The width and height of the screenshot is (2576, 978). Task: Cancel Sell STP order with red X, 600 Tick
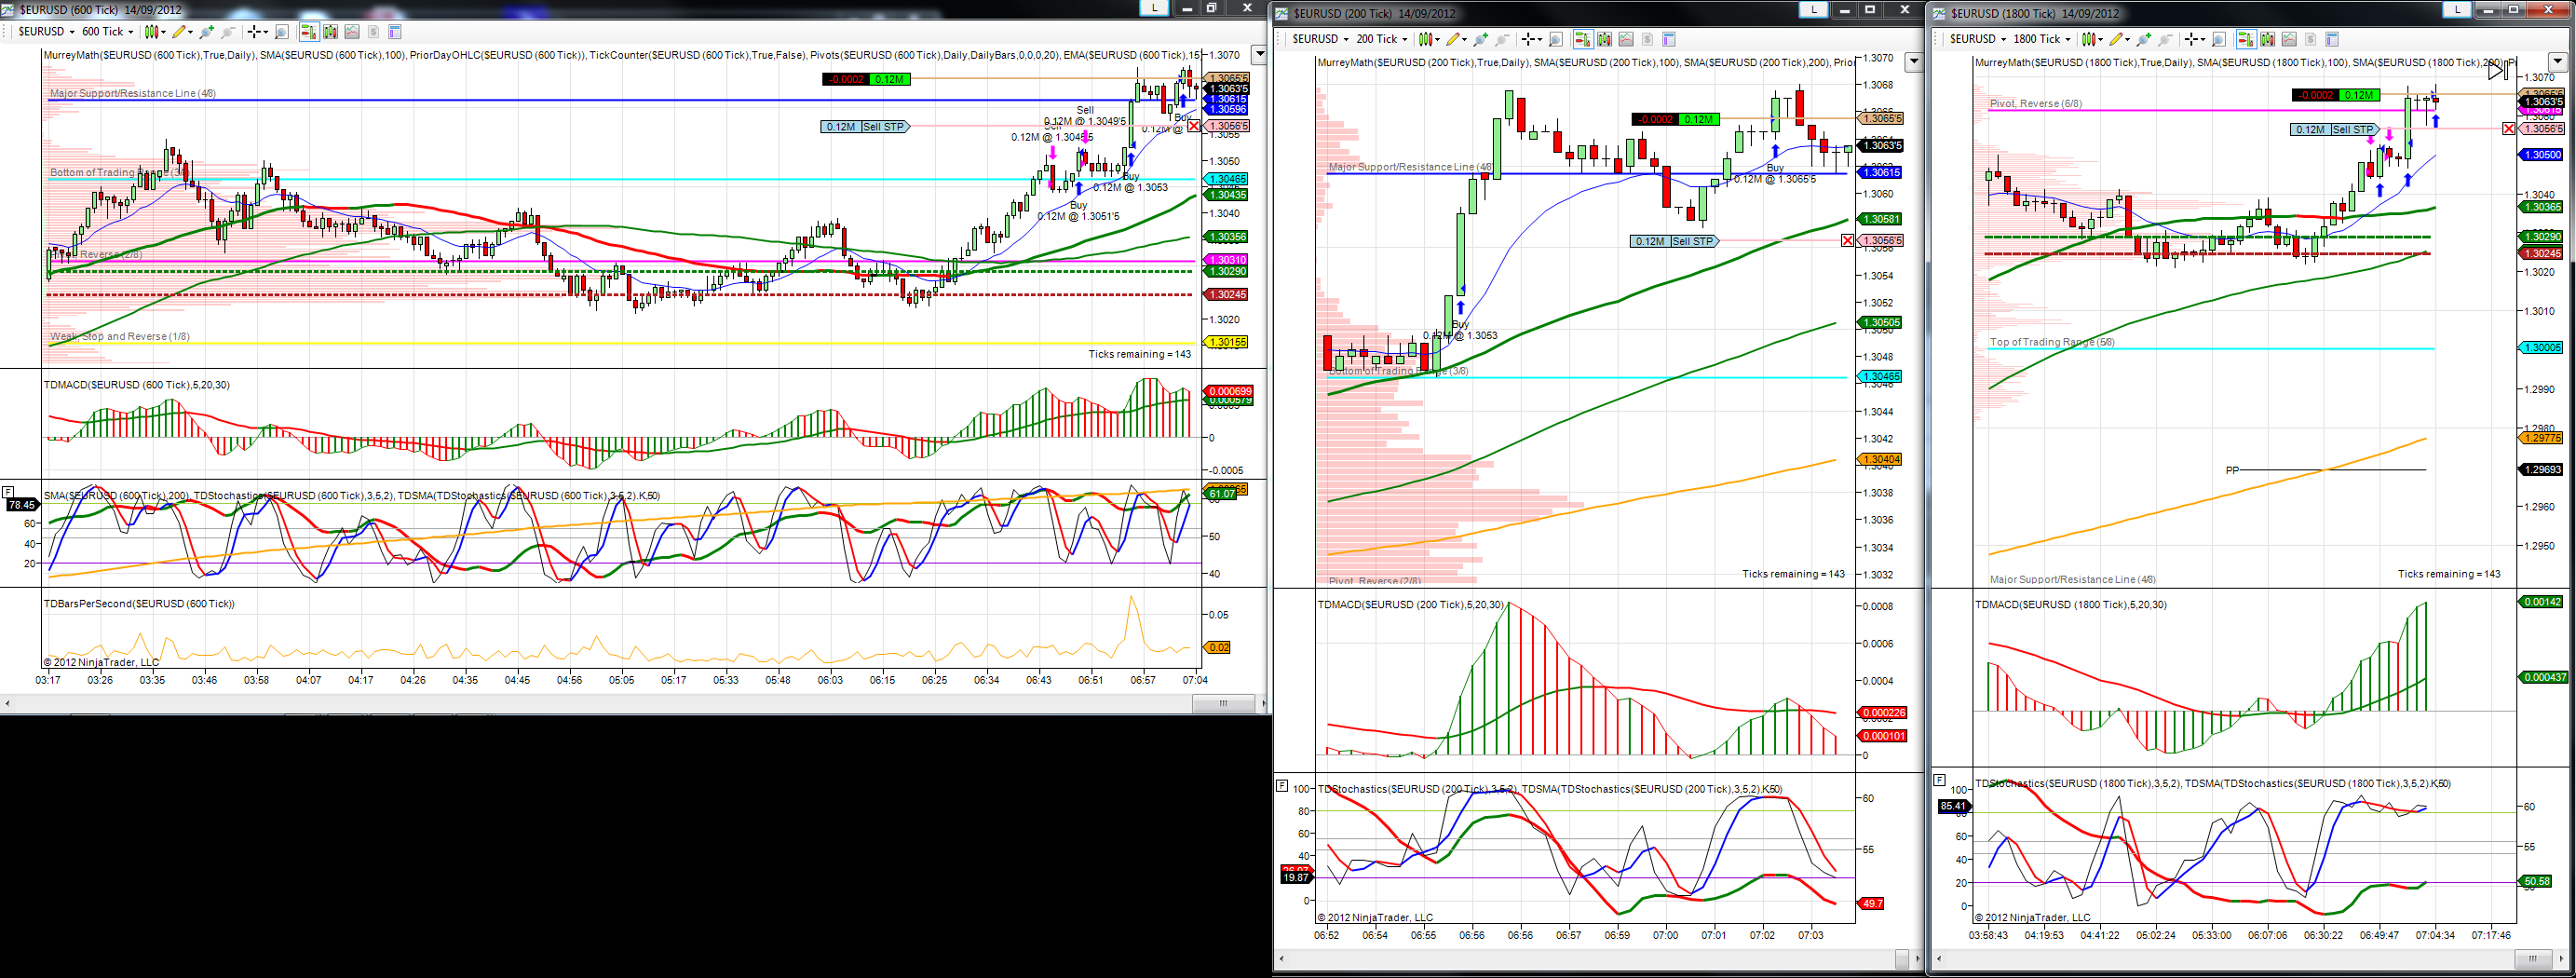(x=1194, y=126)
